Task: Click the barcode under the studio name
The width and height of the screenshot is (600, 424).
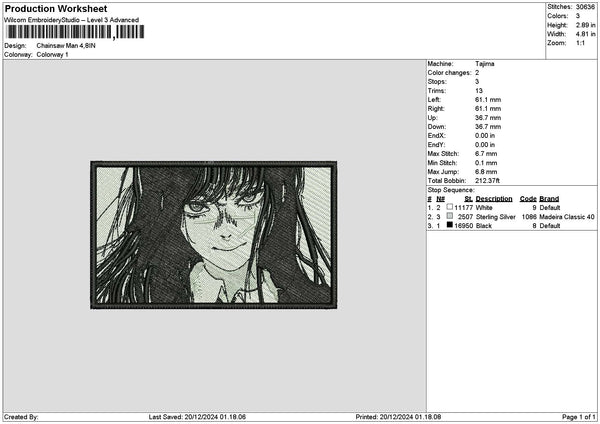Action: [75, 32]
